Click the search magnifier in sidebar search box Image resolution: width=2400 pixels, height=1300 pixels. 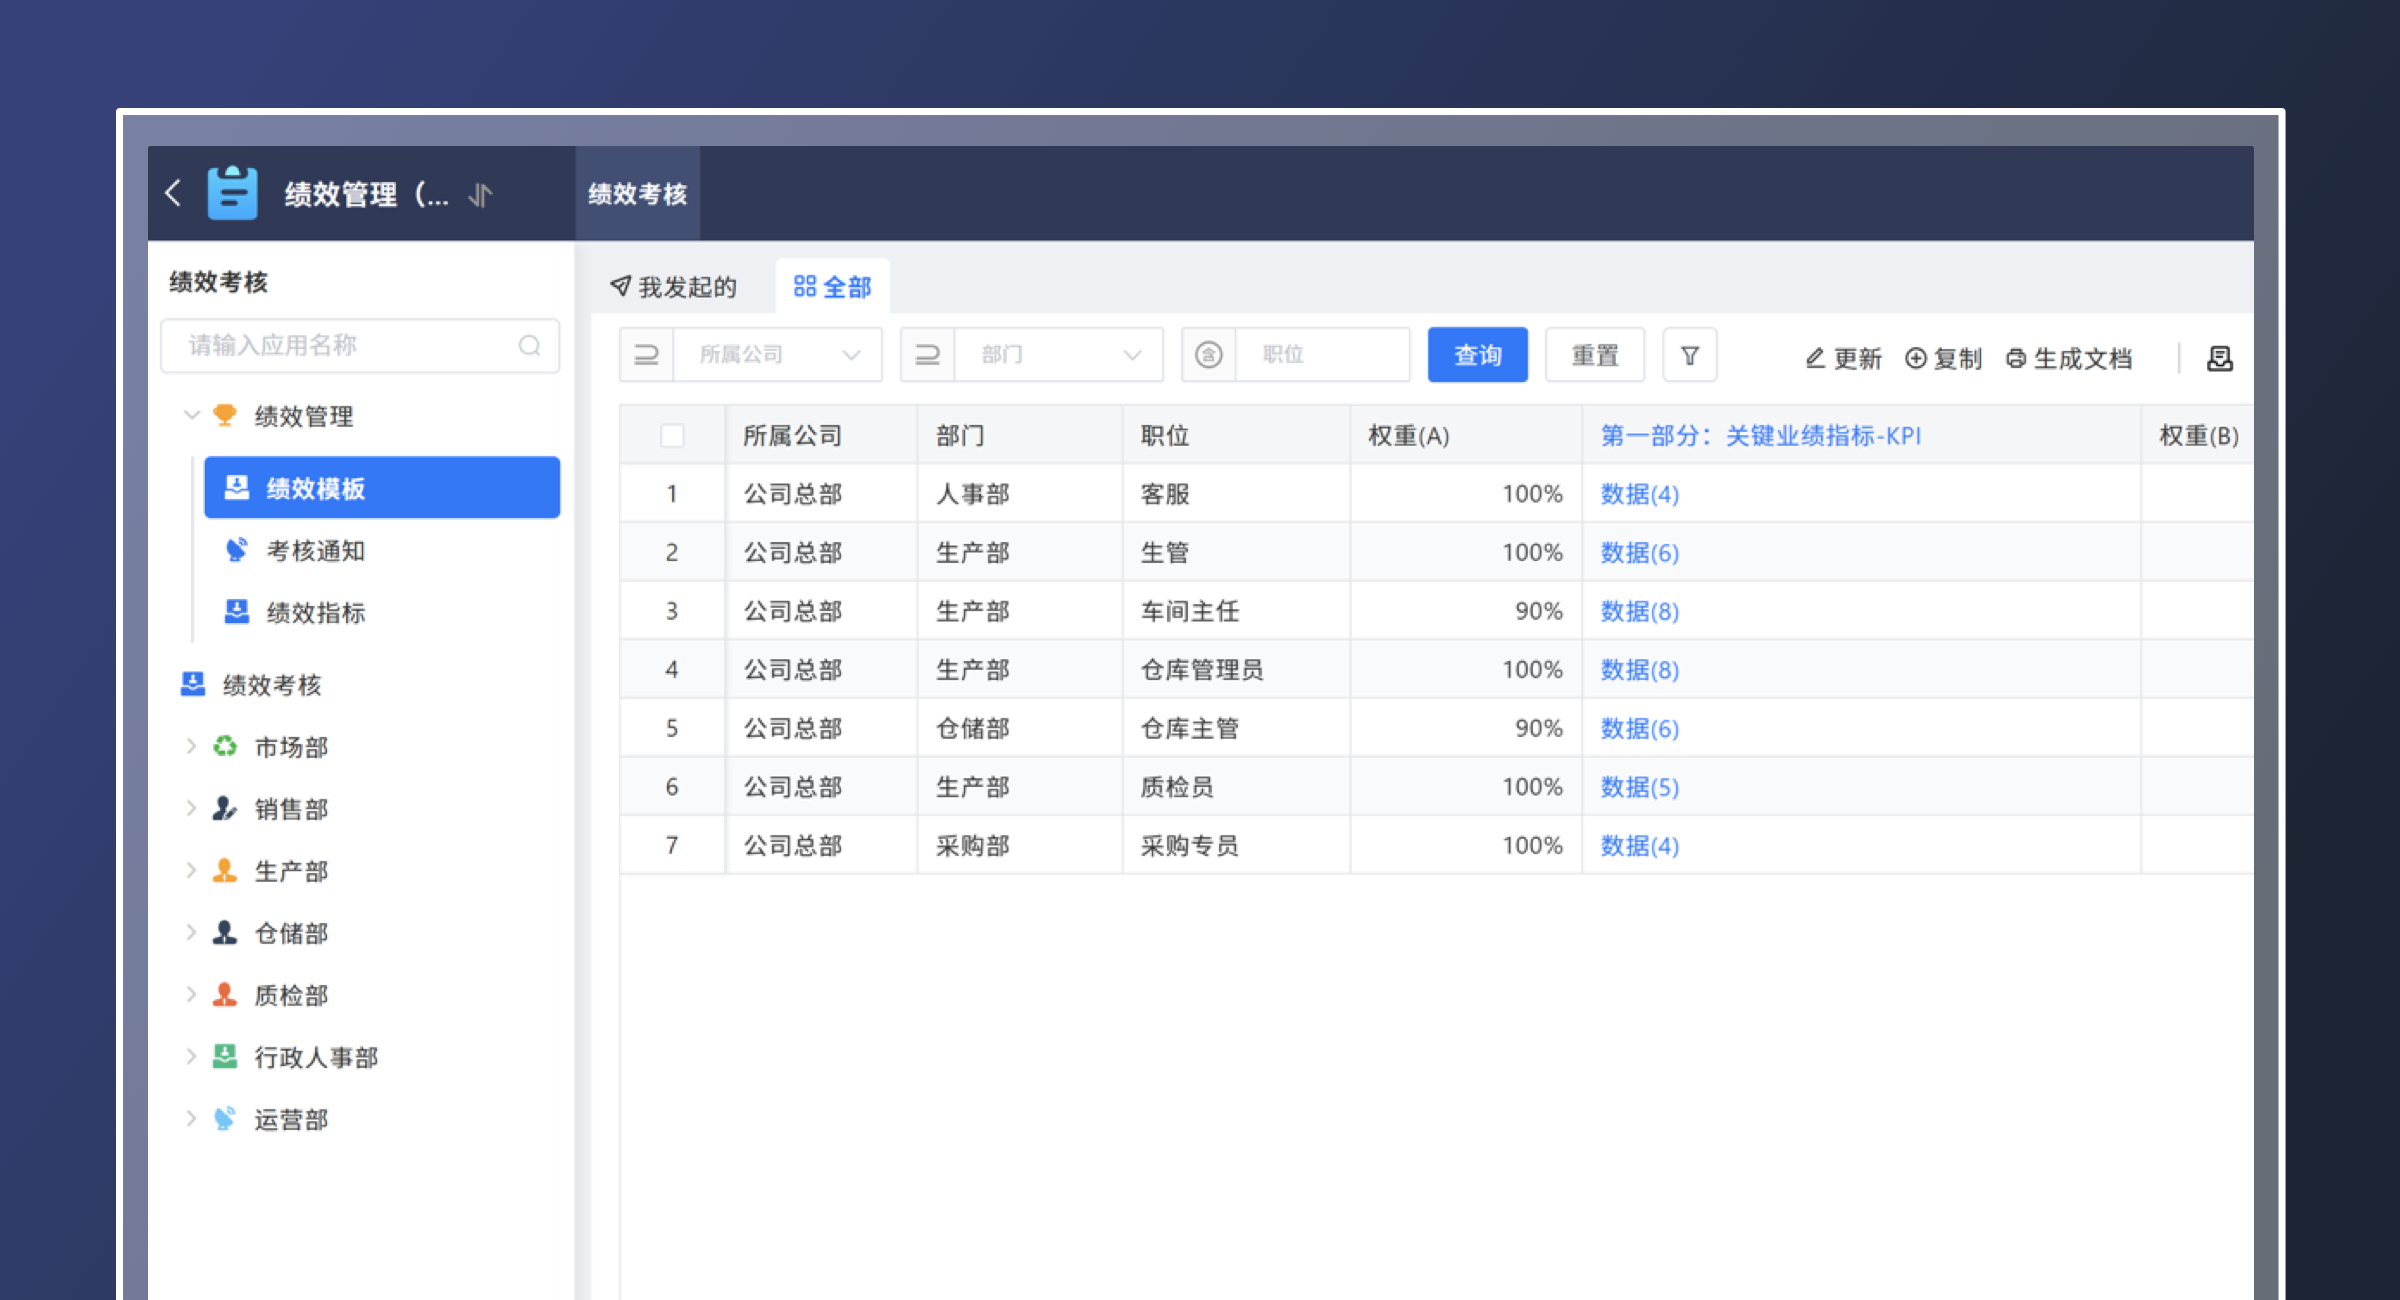[529, 345]
